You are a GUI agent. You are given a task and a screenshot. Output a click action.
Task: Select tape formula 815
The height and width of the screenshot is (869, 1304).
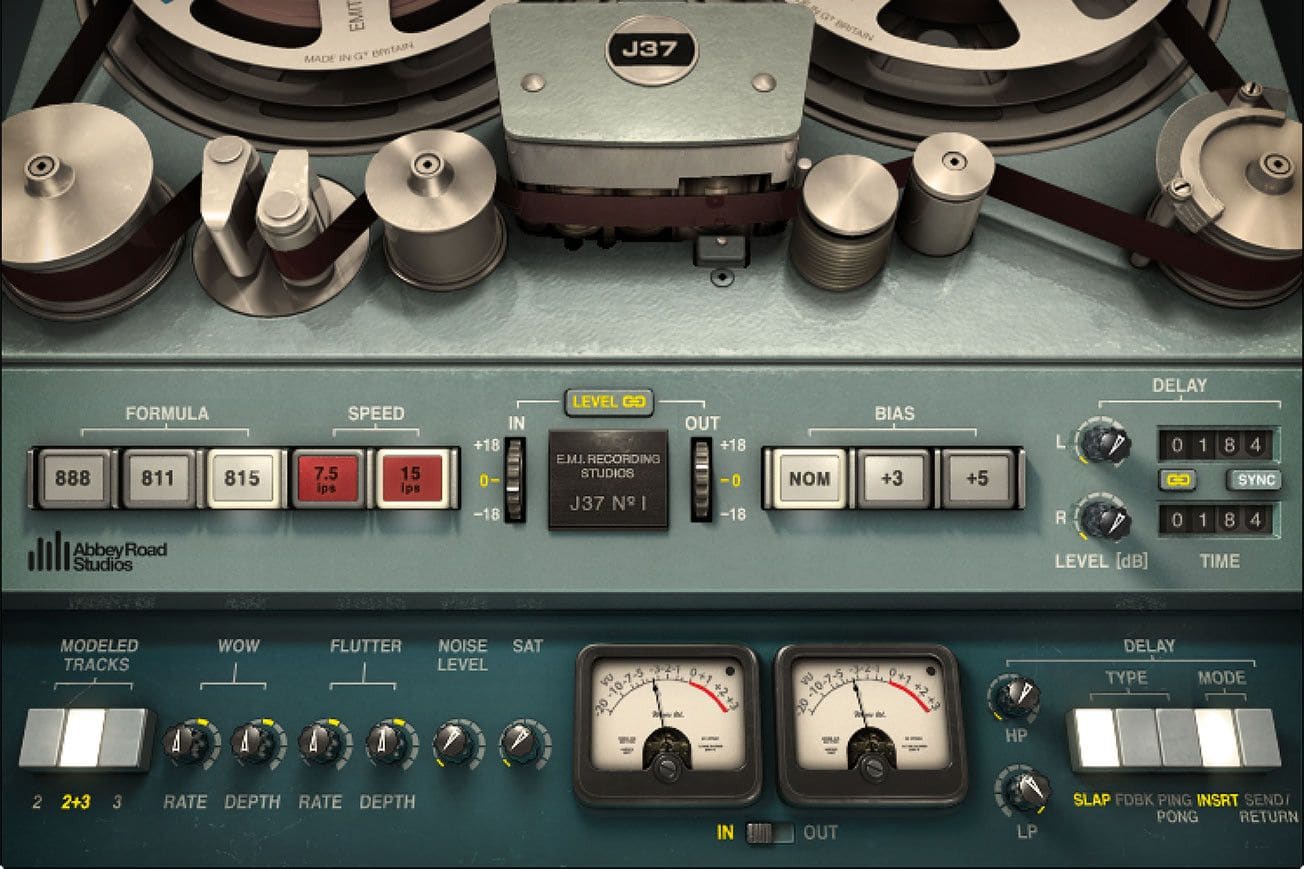click(243, 479)
